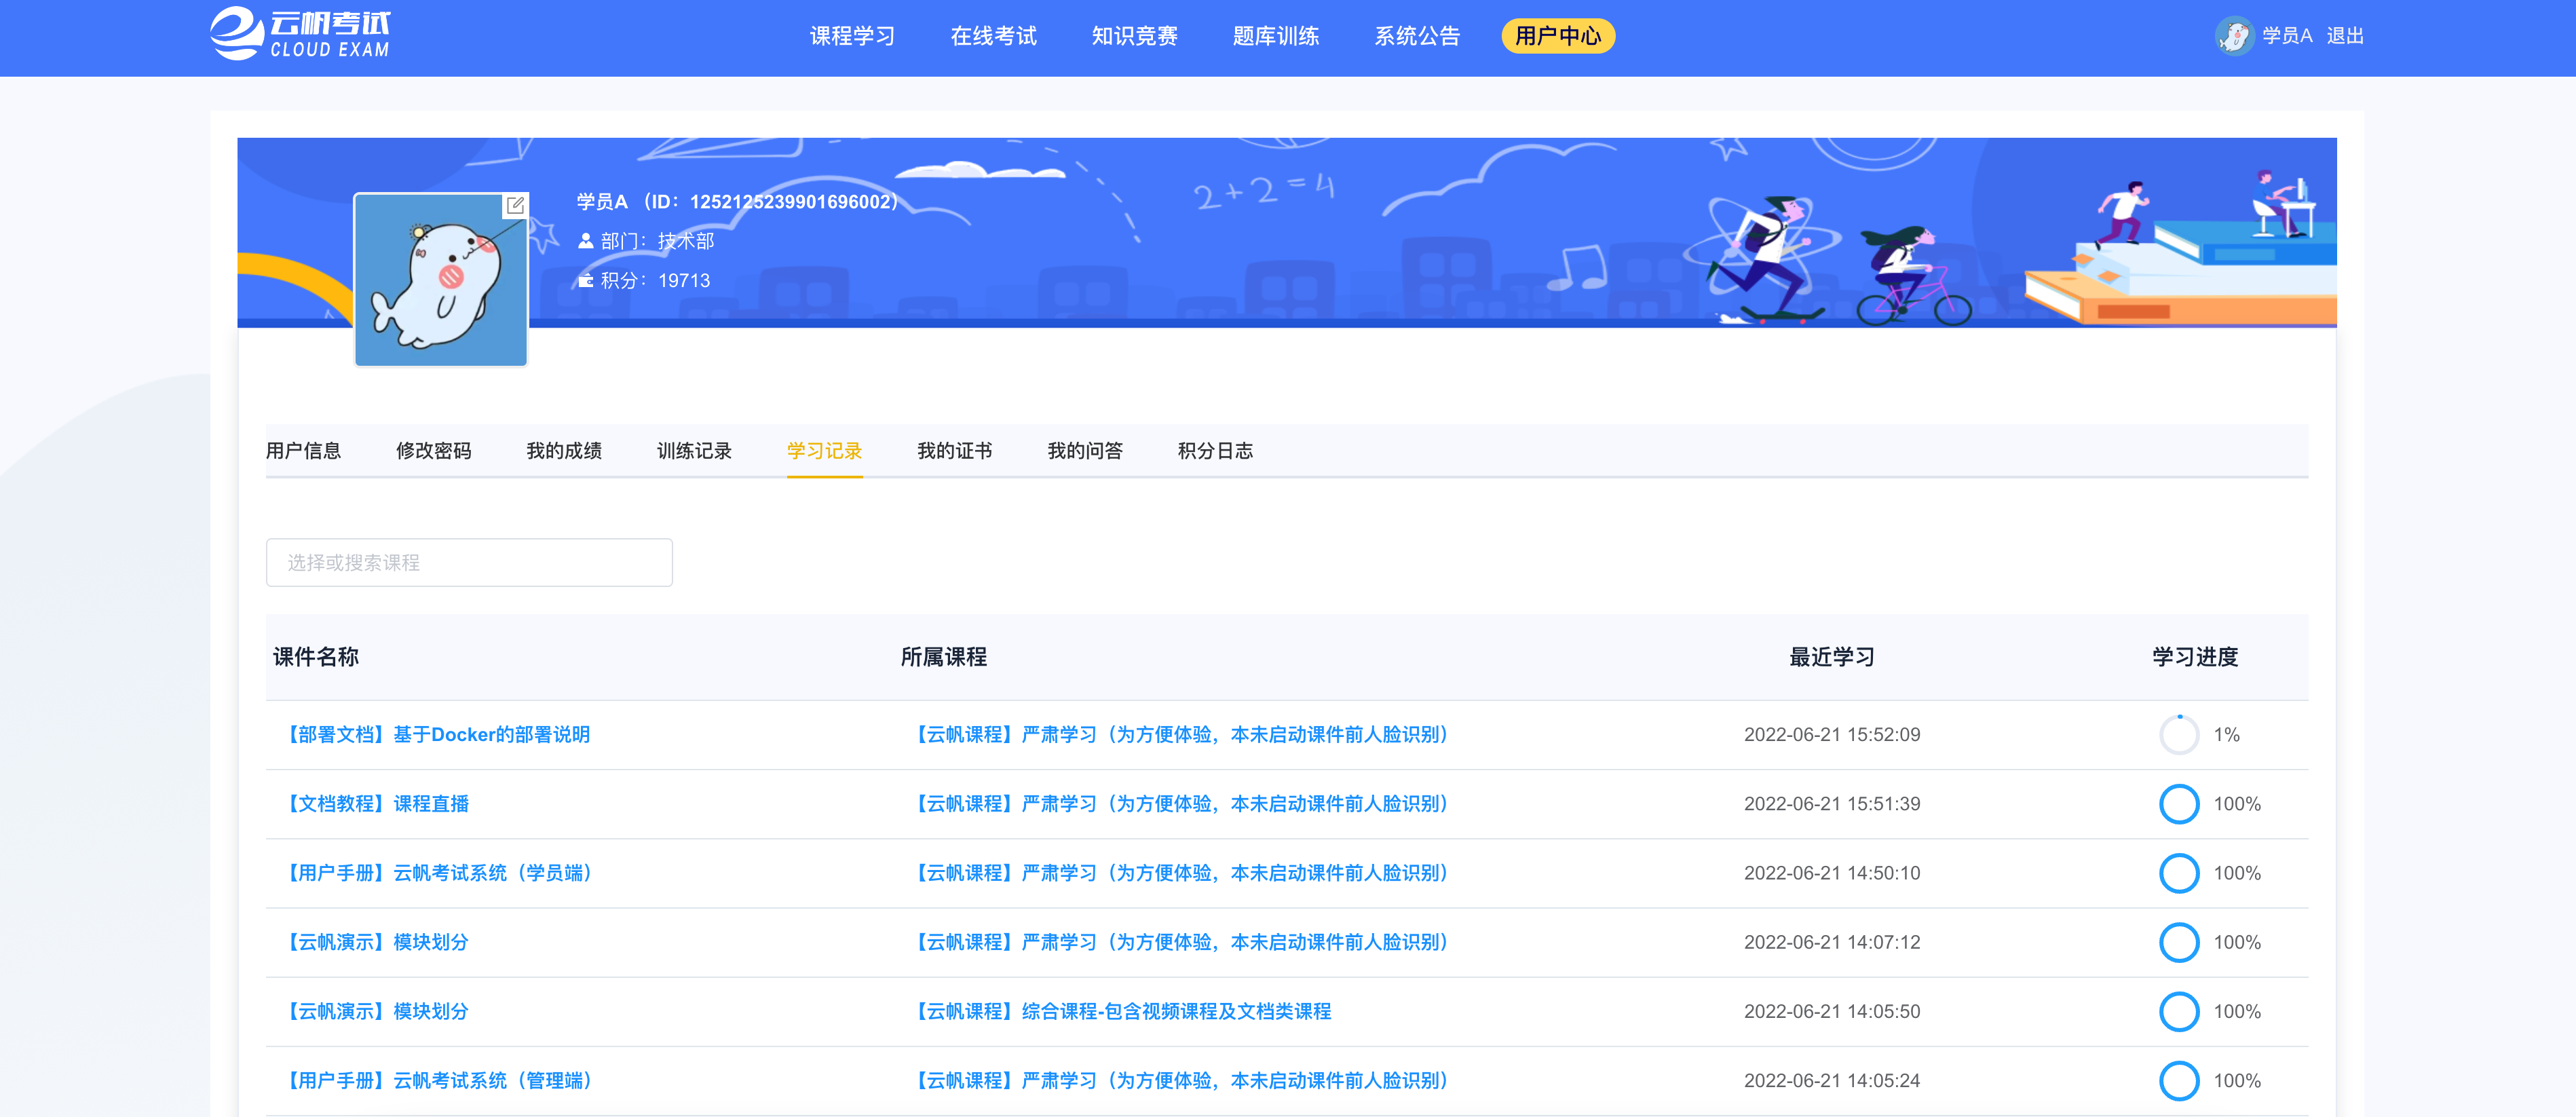Click progress circle in 课程直播 row
The width and height of the screenshot is (2576, 1117).
(2179, 804)
